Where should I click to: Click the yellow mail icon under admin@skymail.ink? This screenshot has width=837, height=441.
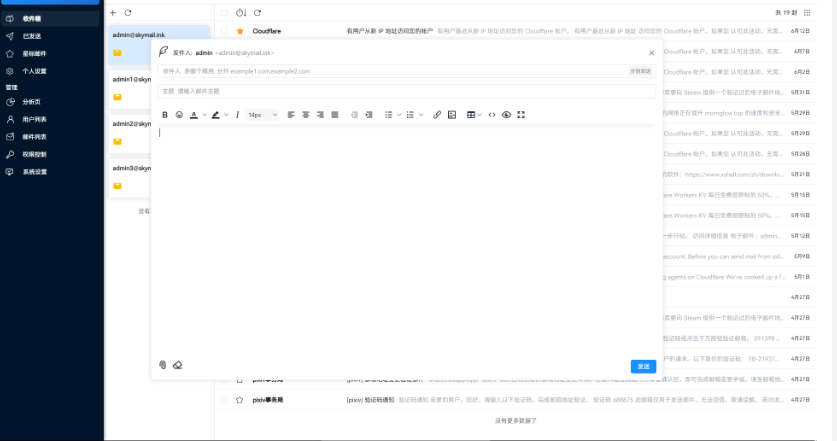click(117, 53)
